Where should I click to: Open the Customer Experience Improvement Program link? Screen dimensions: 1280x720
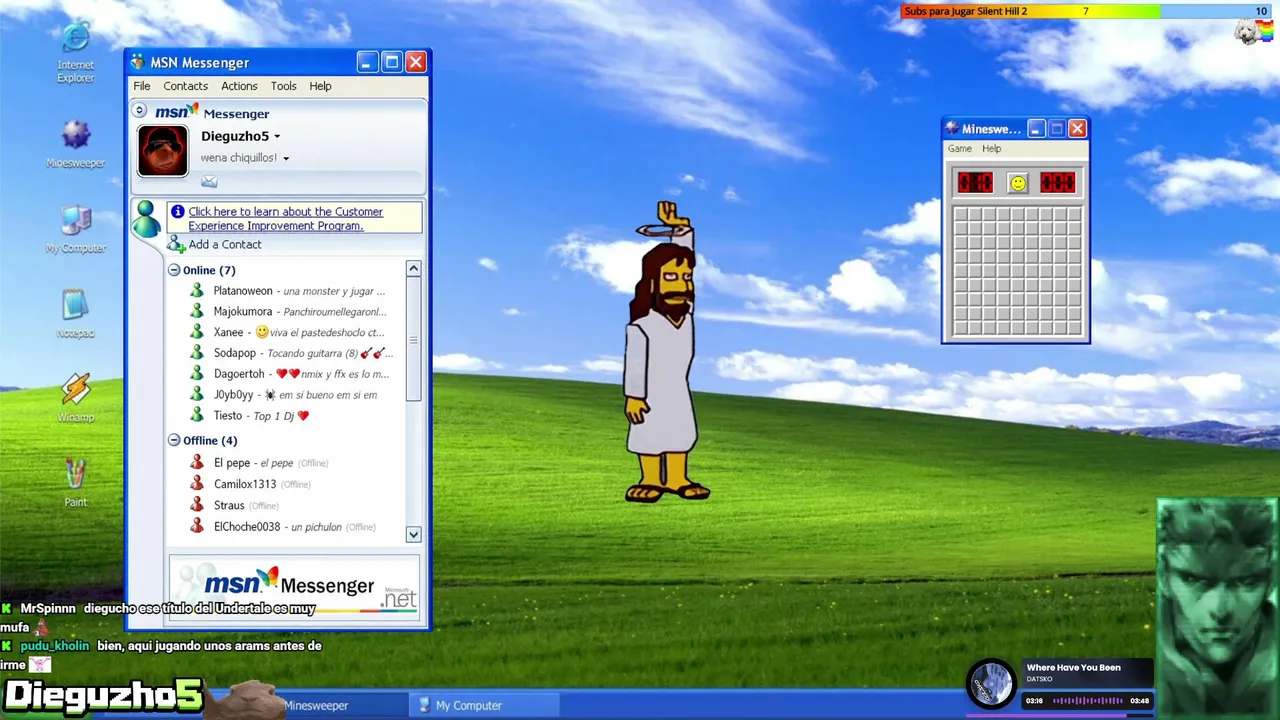pyautogui.click(x=286, y=218)
